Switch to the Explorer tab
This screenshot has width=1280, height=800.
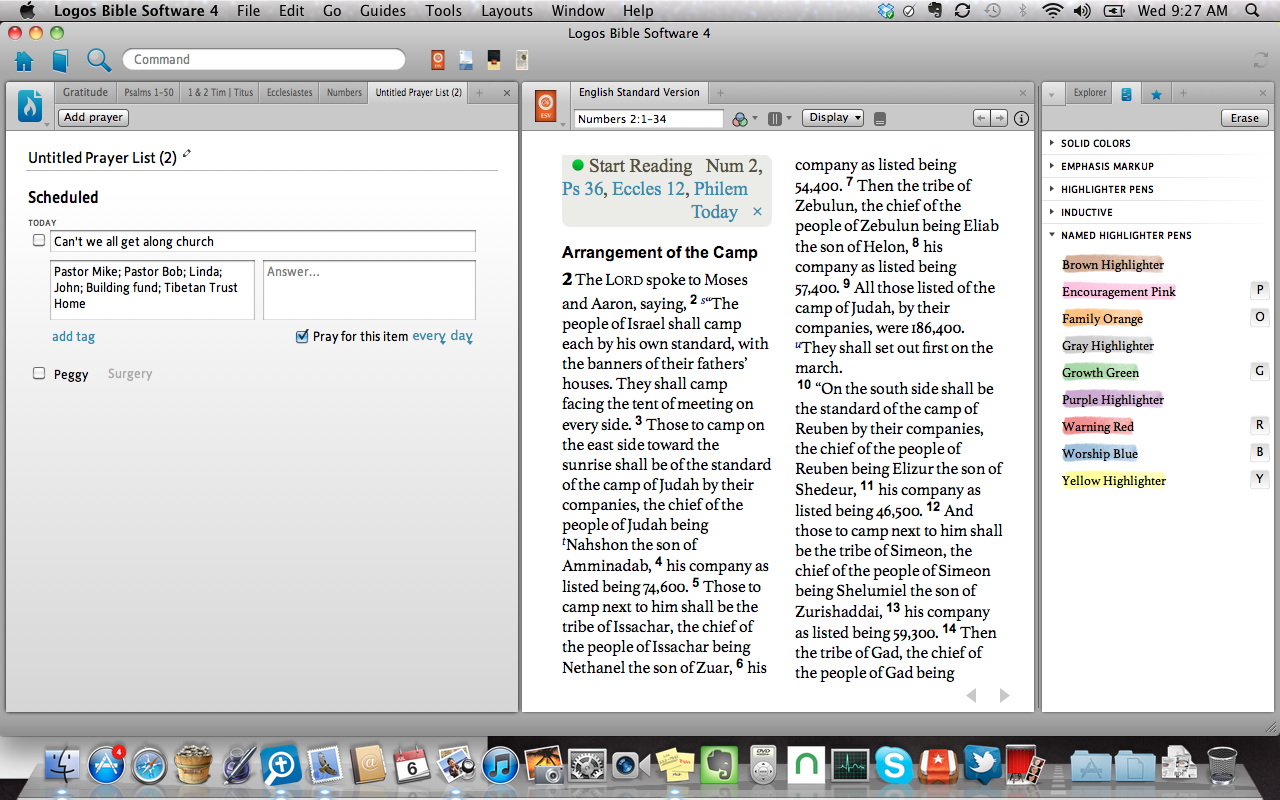pos(1090,93)
